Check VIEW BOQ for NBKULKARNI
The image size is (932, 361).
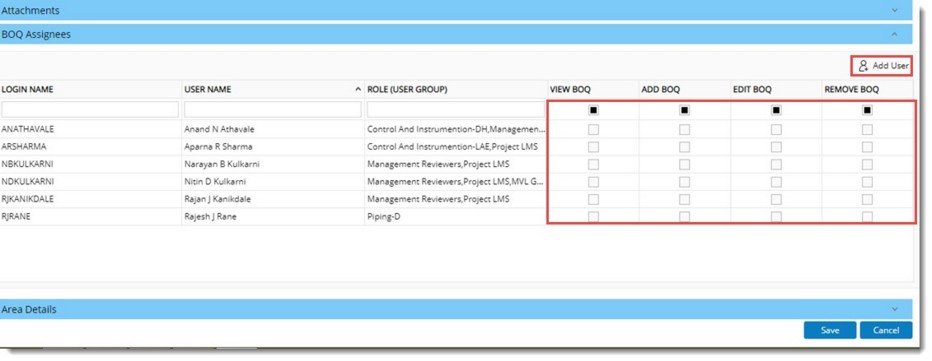[593, 164]
